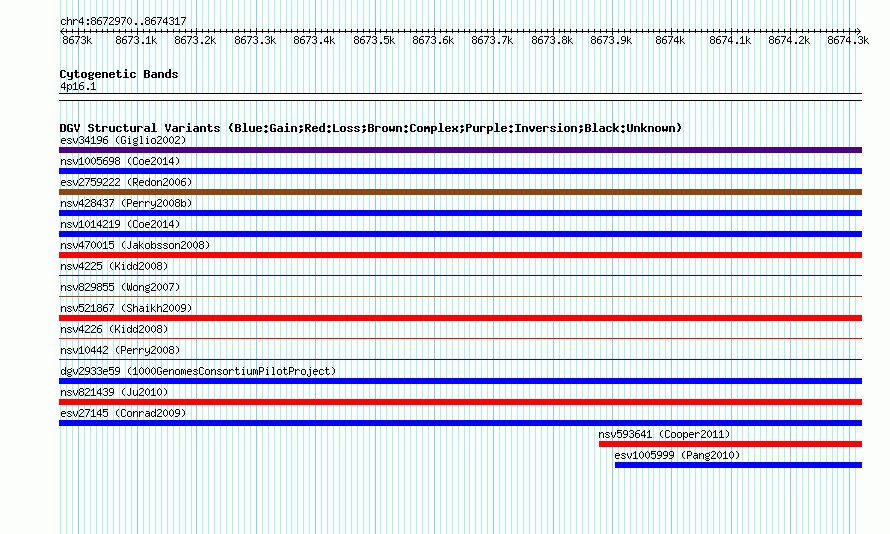Image resolution: width=890 pixels, height=534 pixels.
Task: Click the 8673k ruler tick label
Action: point(77,40)
